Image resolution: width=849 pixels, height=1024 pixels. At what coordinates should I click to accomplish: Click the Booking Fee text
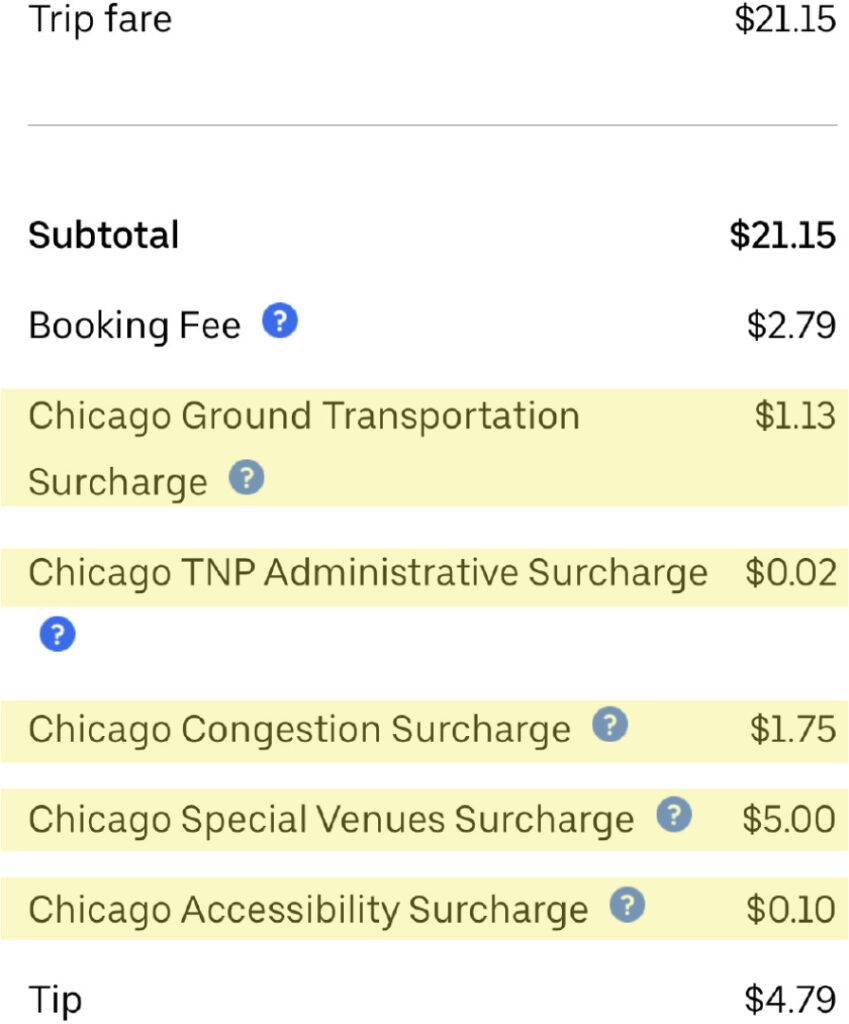(x=134, y=326)
